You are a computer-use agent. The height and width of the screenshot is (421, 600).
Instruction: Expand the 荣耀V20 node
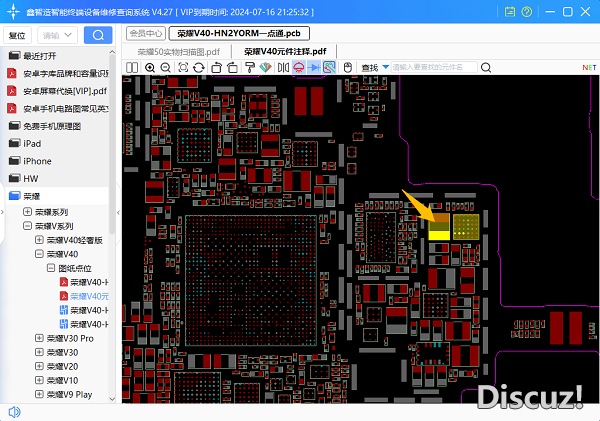coord(39,366)
